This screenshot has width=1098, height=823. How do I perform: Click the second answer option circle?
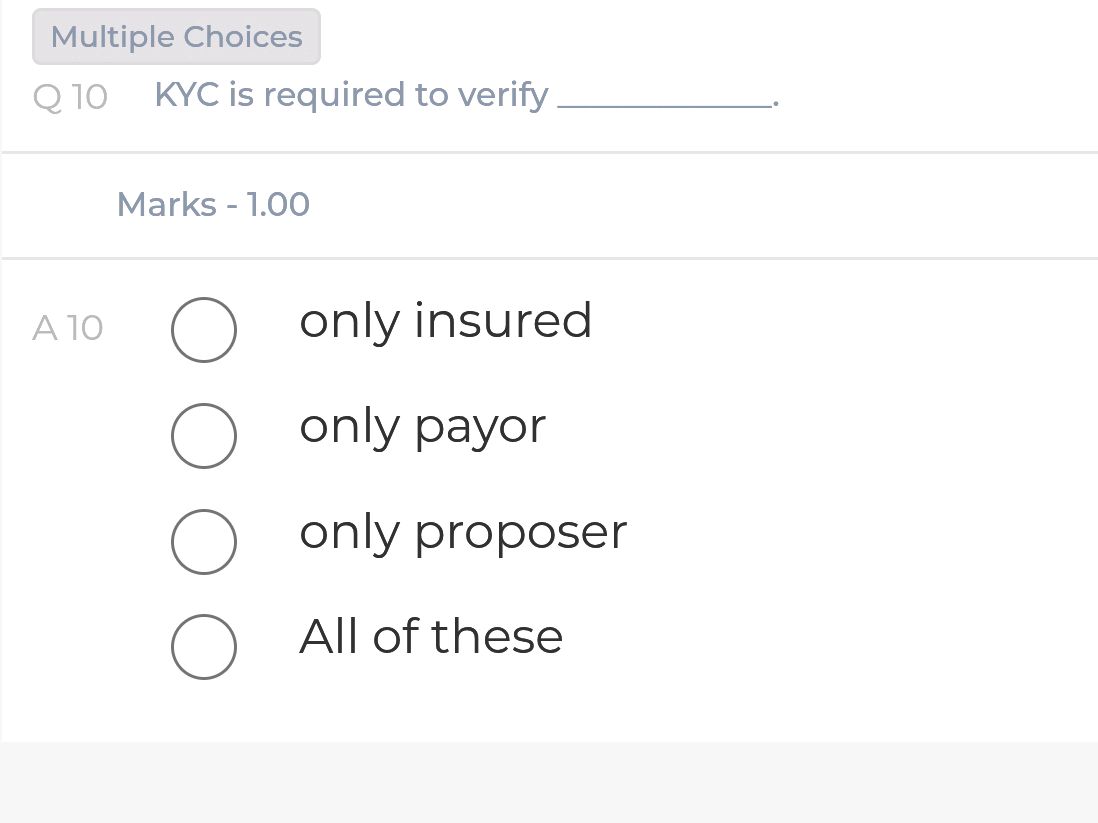pos(204,436)
